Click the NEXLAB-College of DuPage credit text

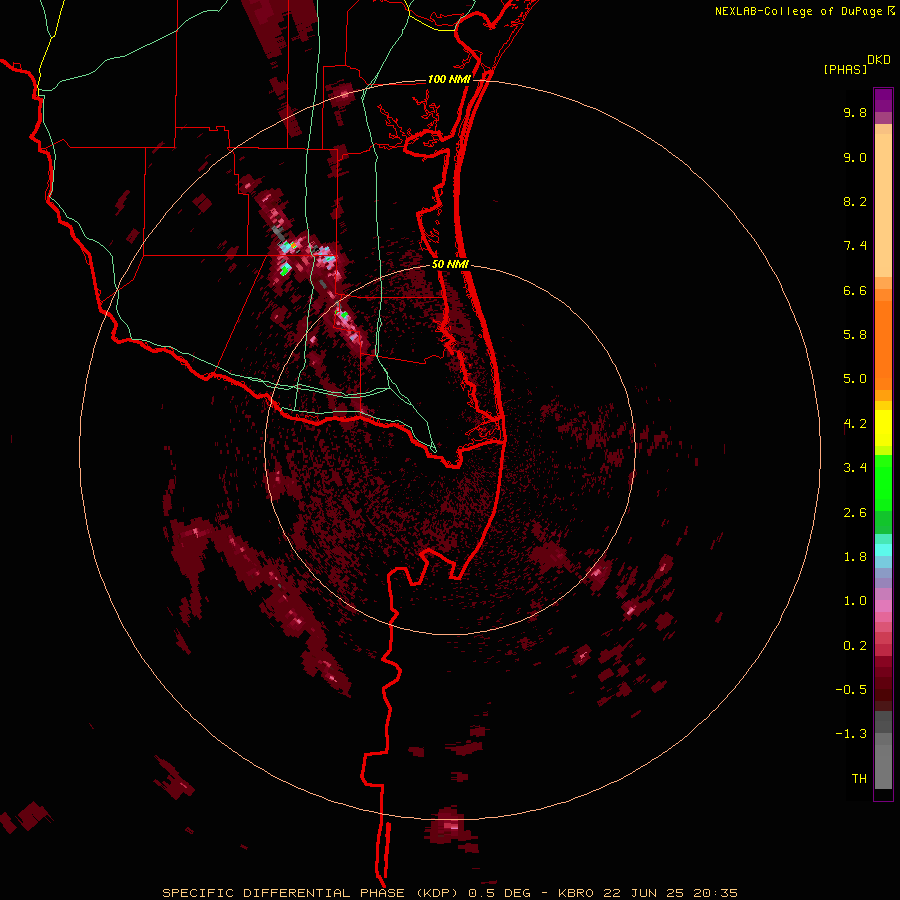[x=799, y=11]
